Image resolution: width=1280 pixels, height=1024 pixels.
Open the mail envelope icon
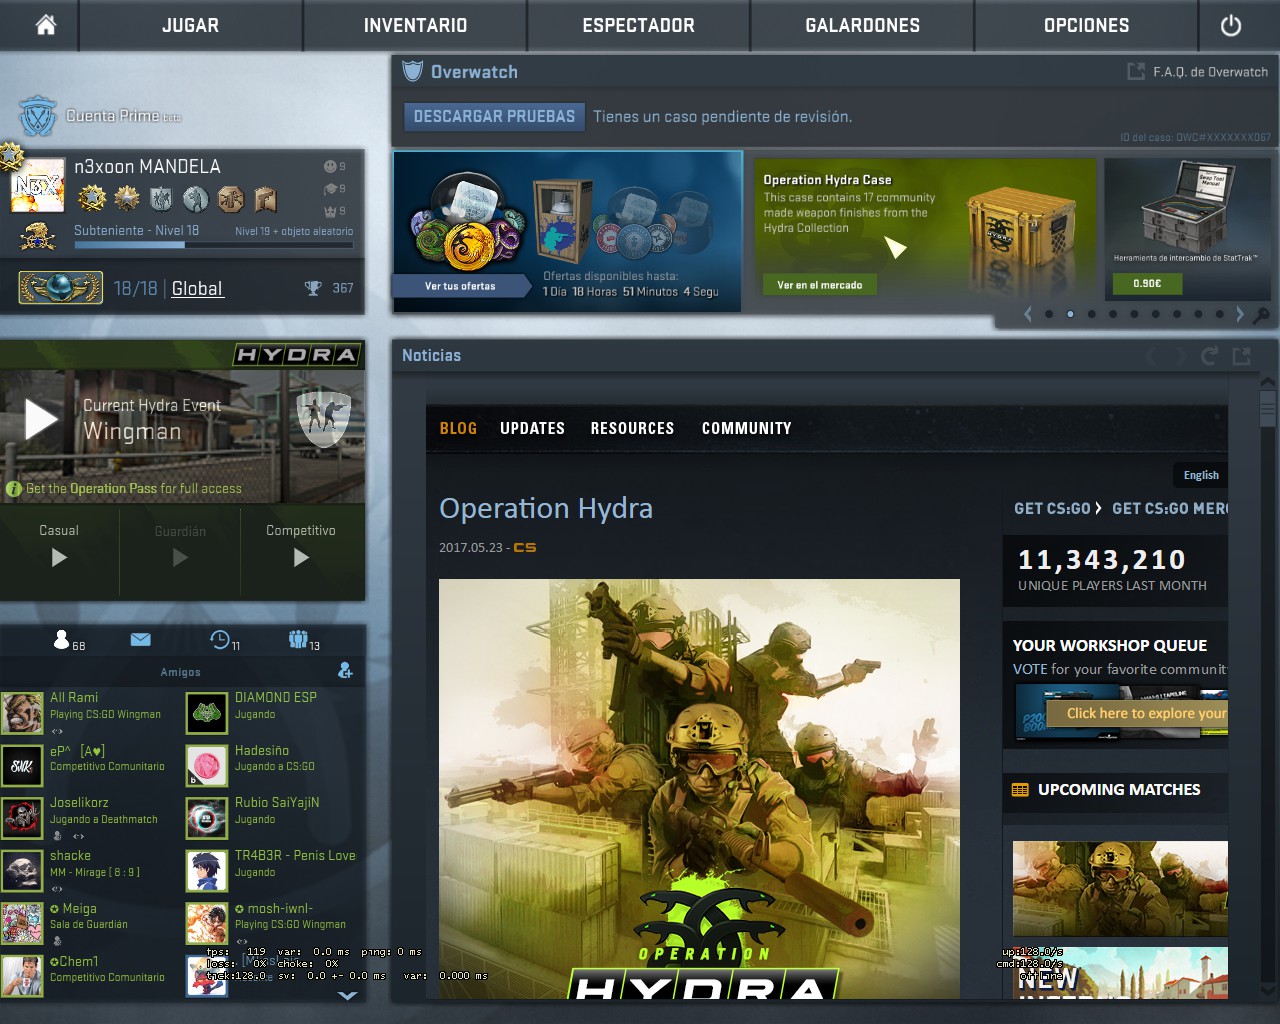click(x=140, y=639)
